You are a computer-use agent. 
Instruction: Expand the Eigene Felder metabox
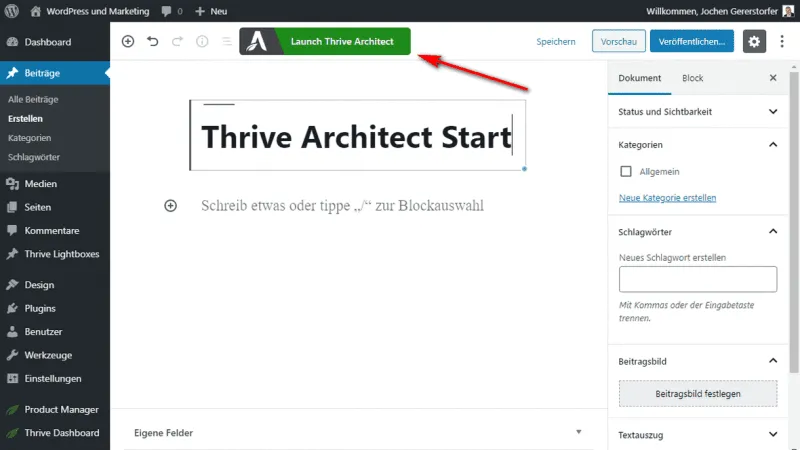tap(358, 432)
